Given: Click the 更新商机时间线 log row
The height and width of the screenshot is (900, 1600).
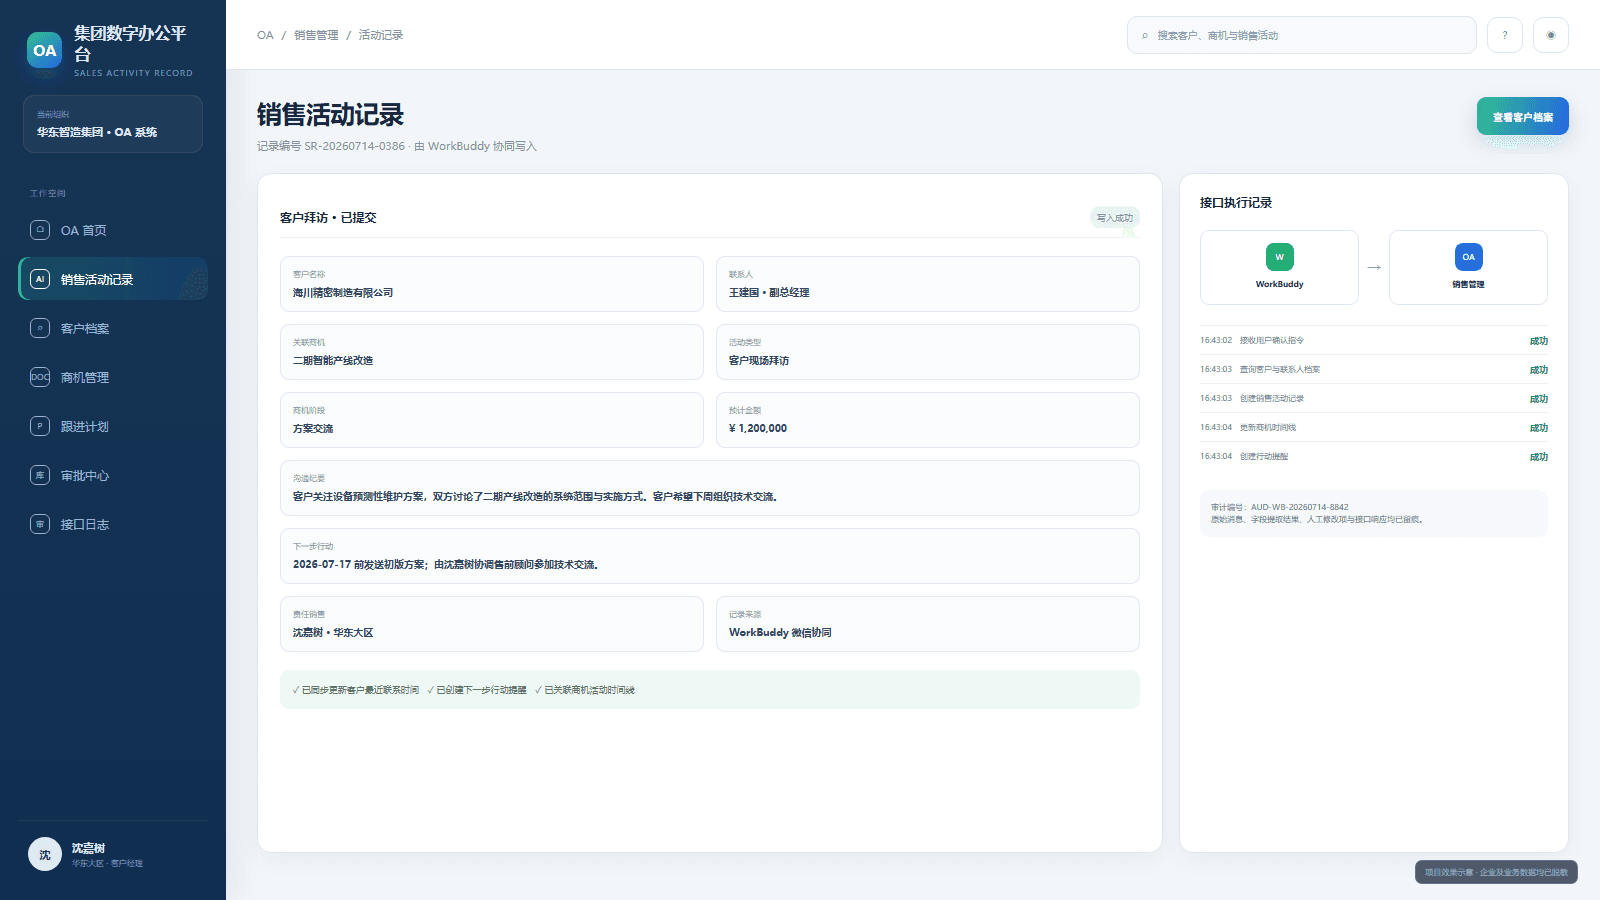Looking at the screenshot, I should coord(1374,428).
